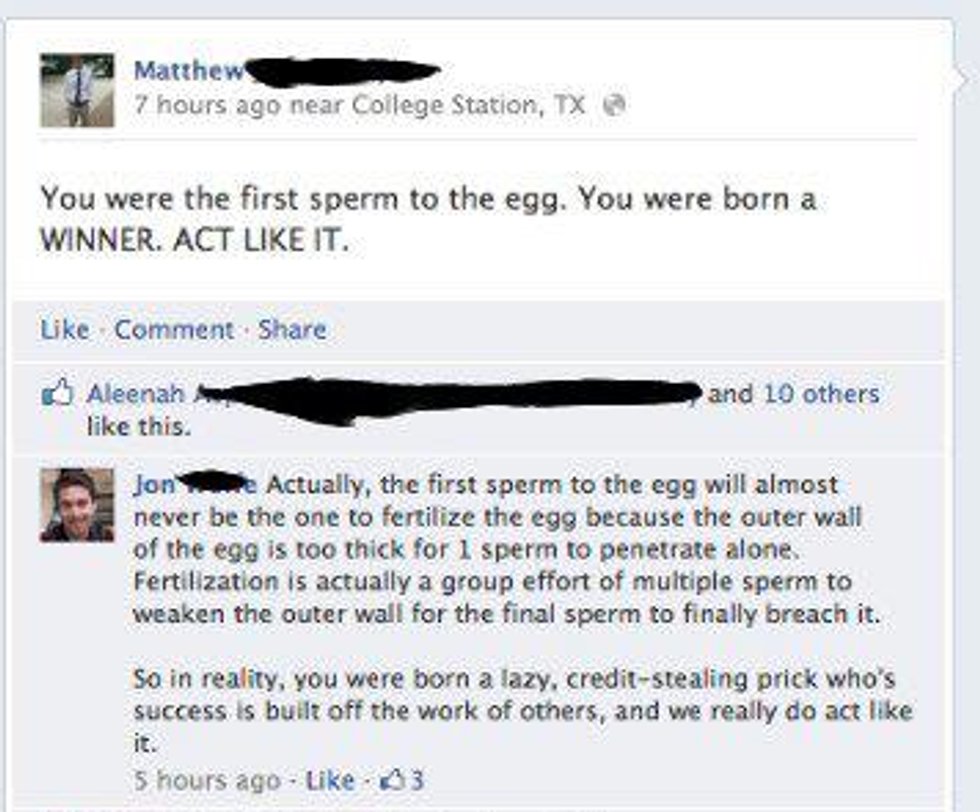The image size is (980, 812).
Task: Share Matthew's post
Action: [292, 329]
